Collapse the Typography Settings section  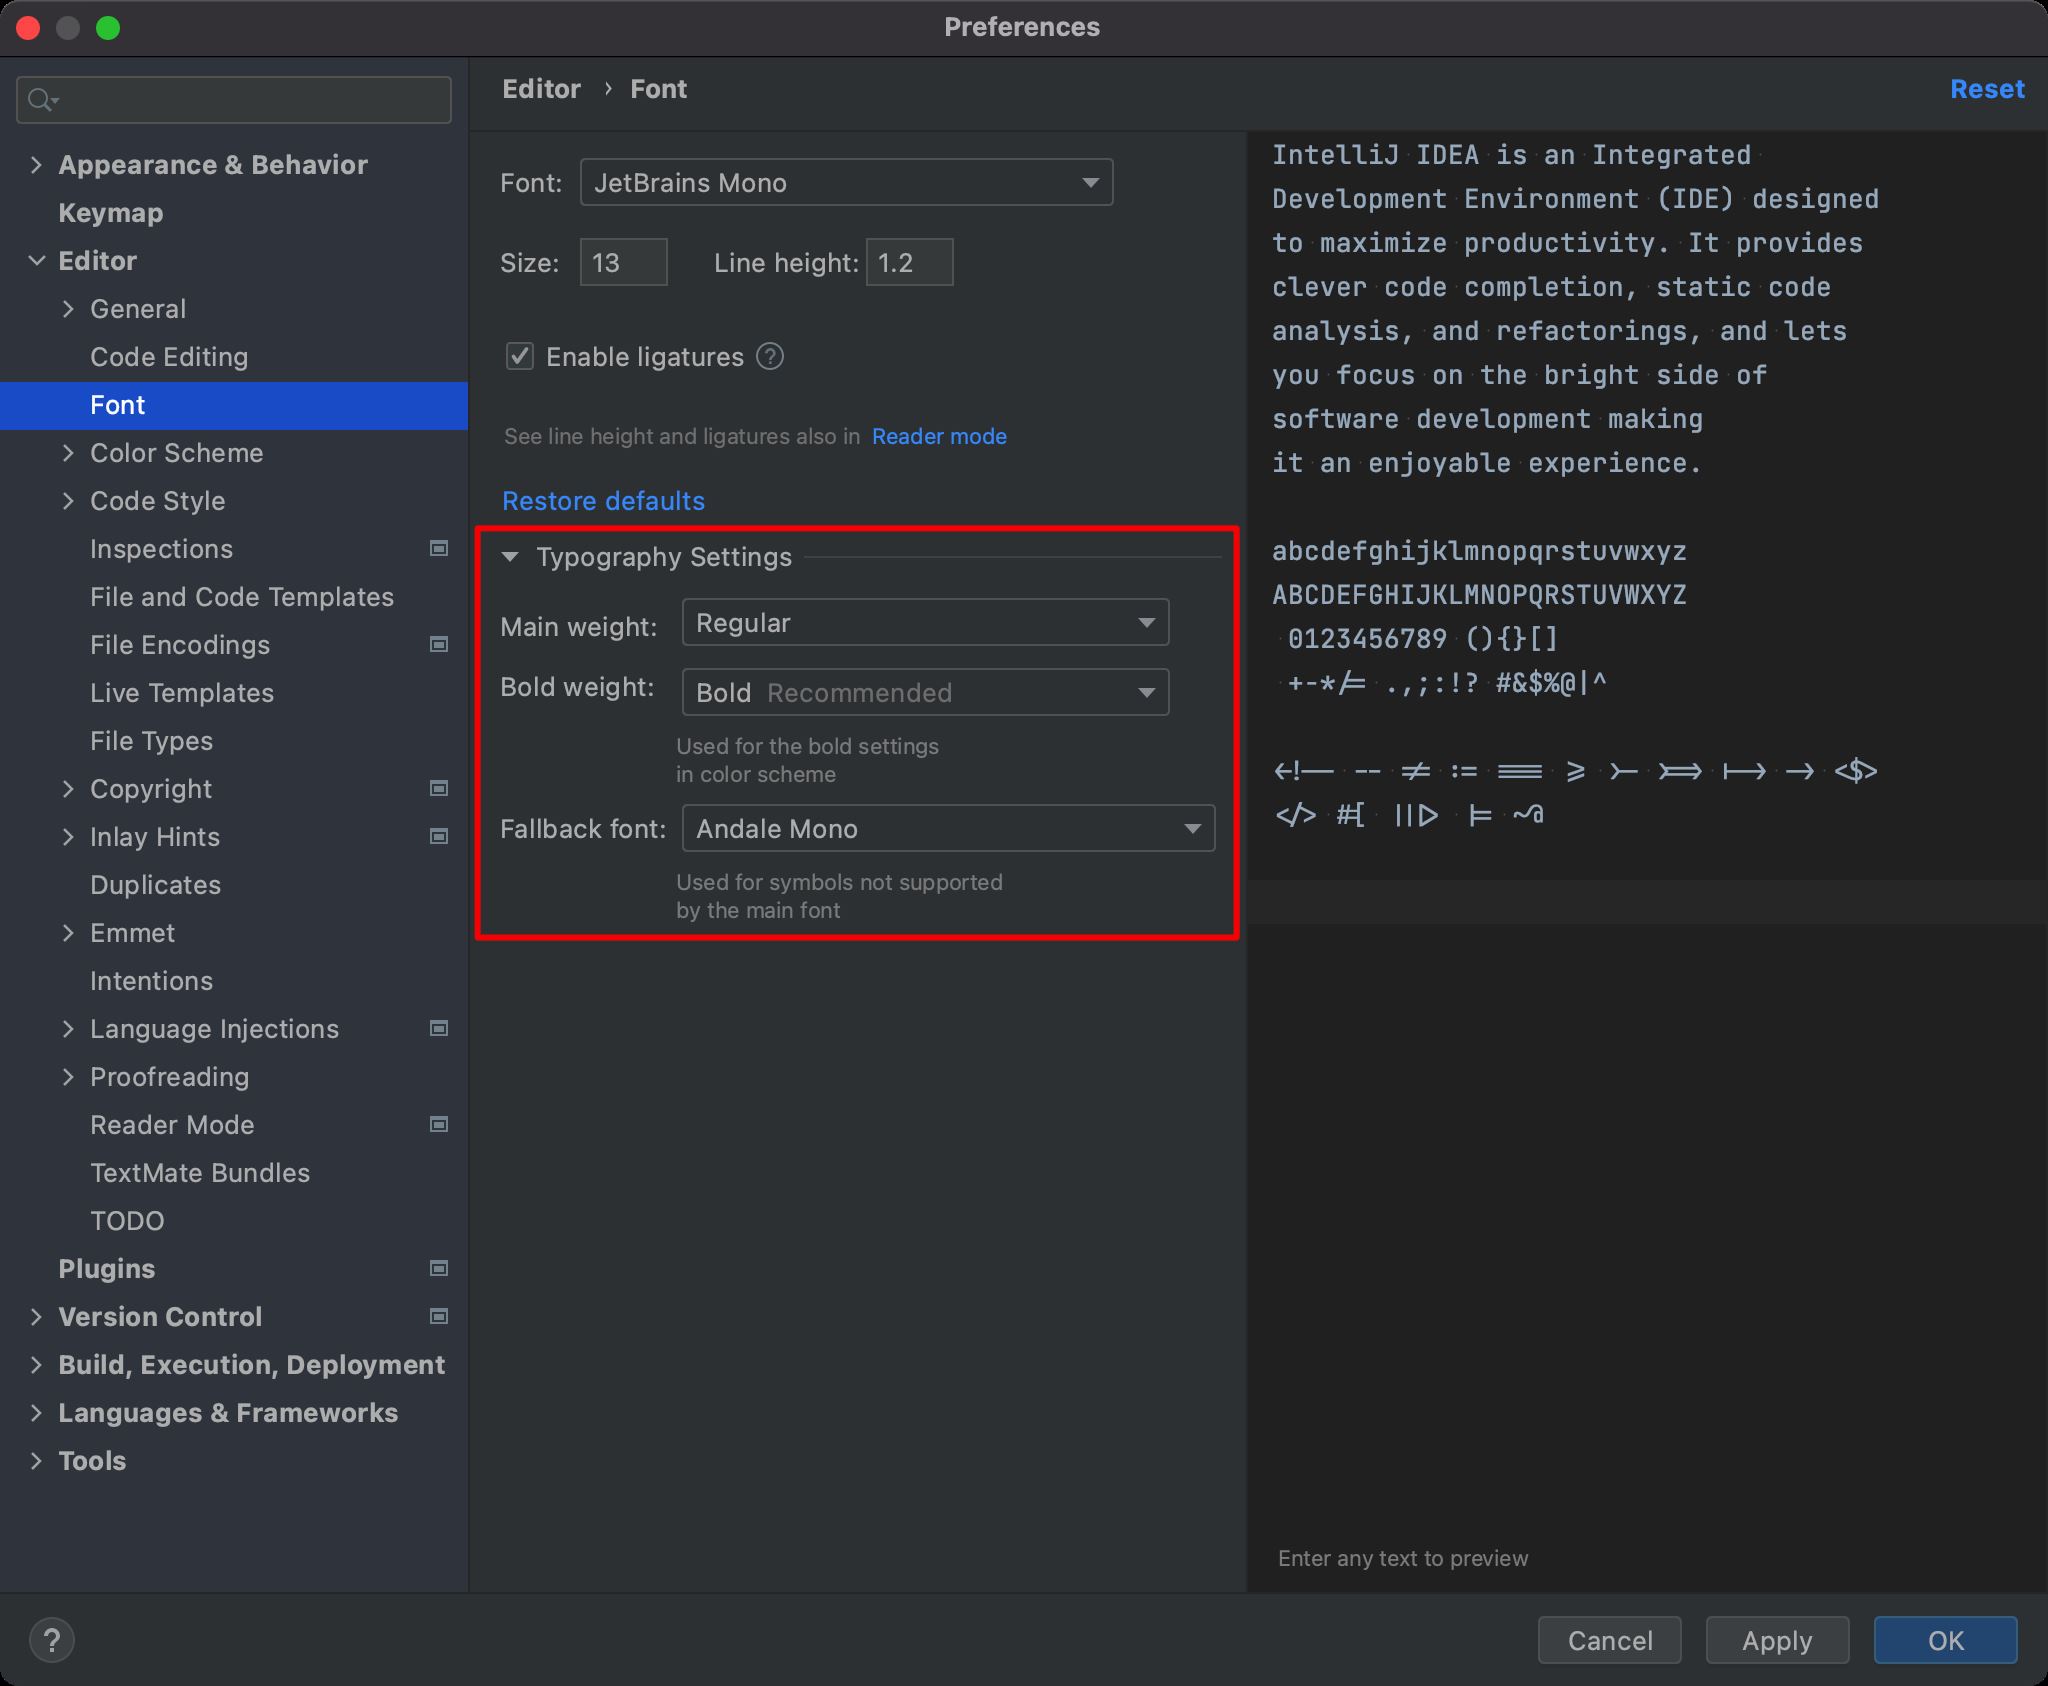[x=510, y=557]
